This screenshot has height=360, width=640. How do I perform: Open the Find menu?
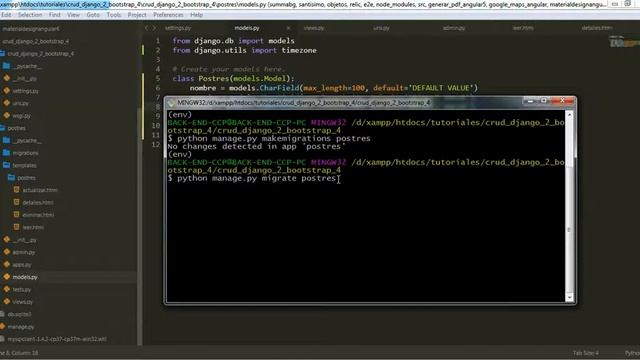coord(54,15)
